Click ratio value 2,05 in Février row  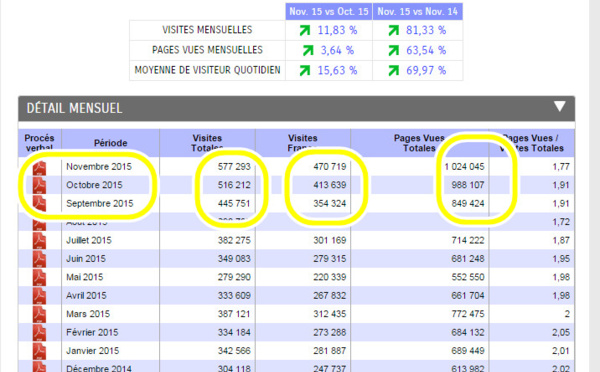tap(561, 332)
